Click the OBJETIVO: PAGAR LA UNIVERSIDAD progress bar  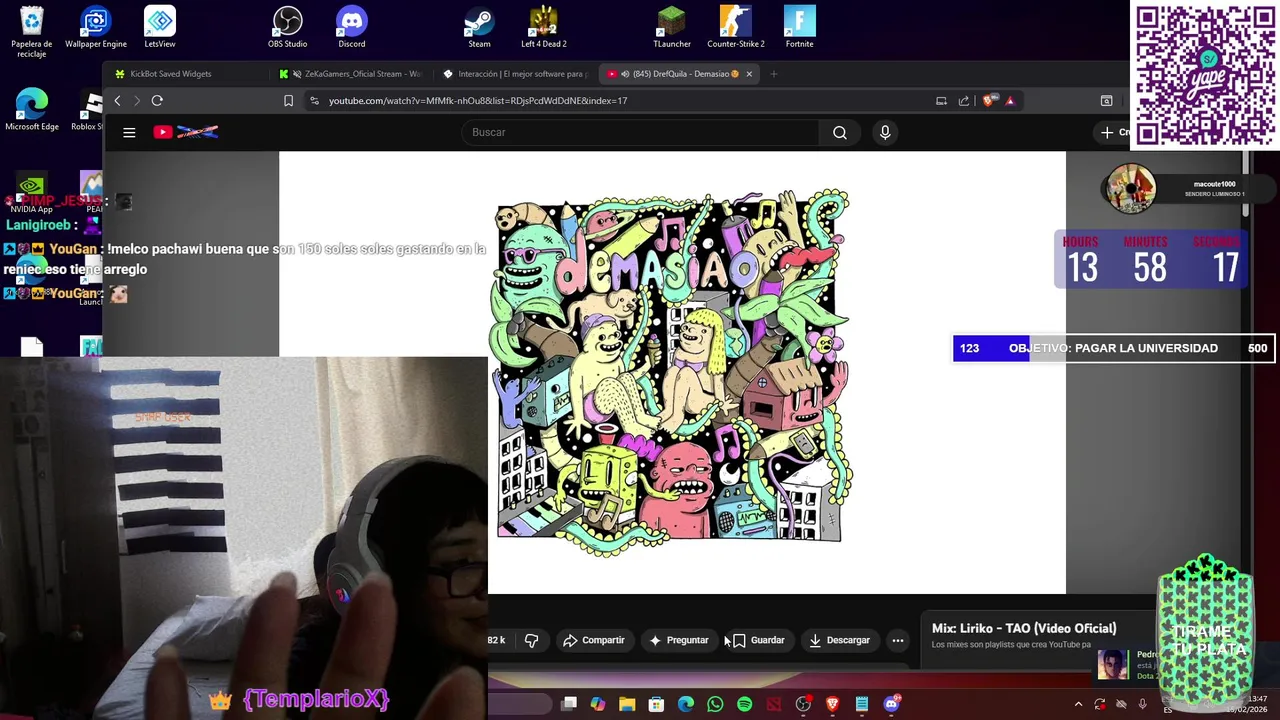(1113, 348)
